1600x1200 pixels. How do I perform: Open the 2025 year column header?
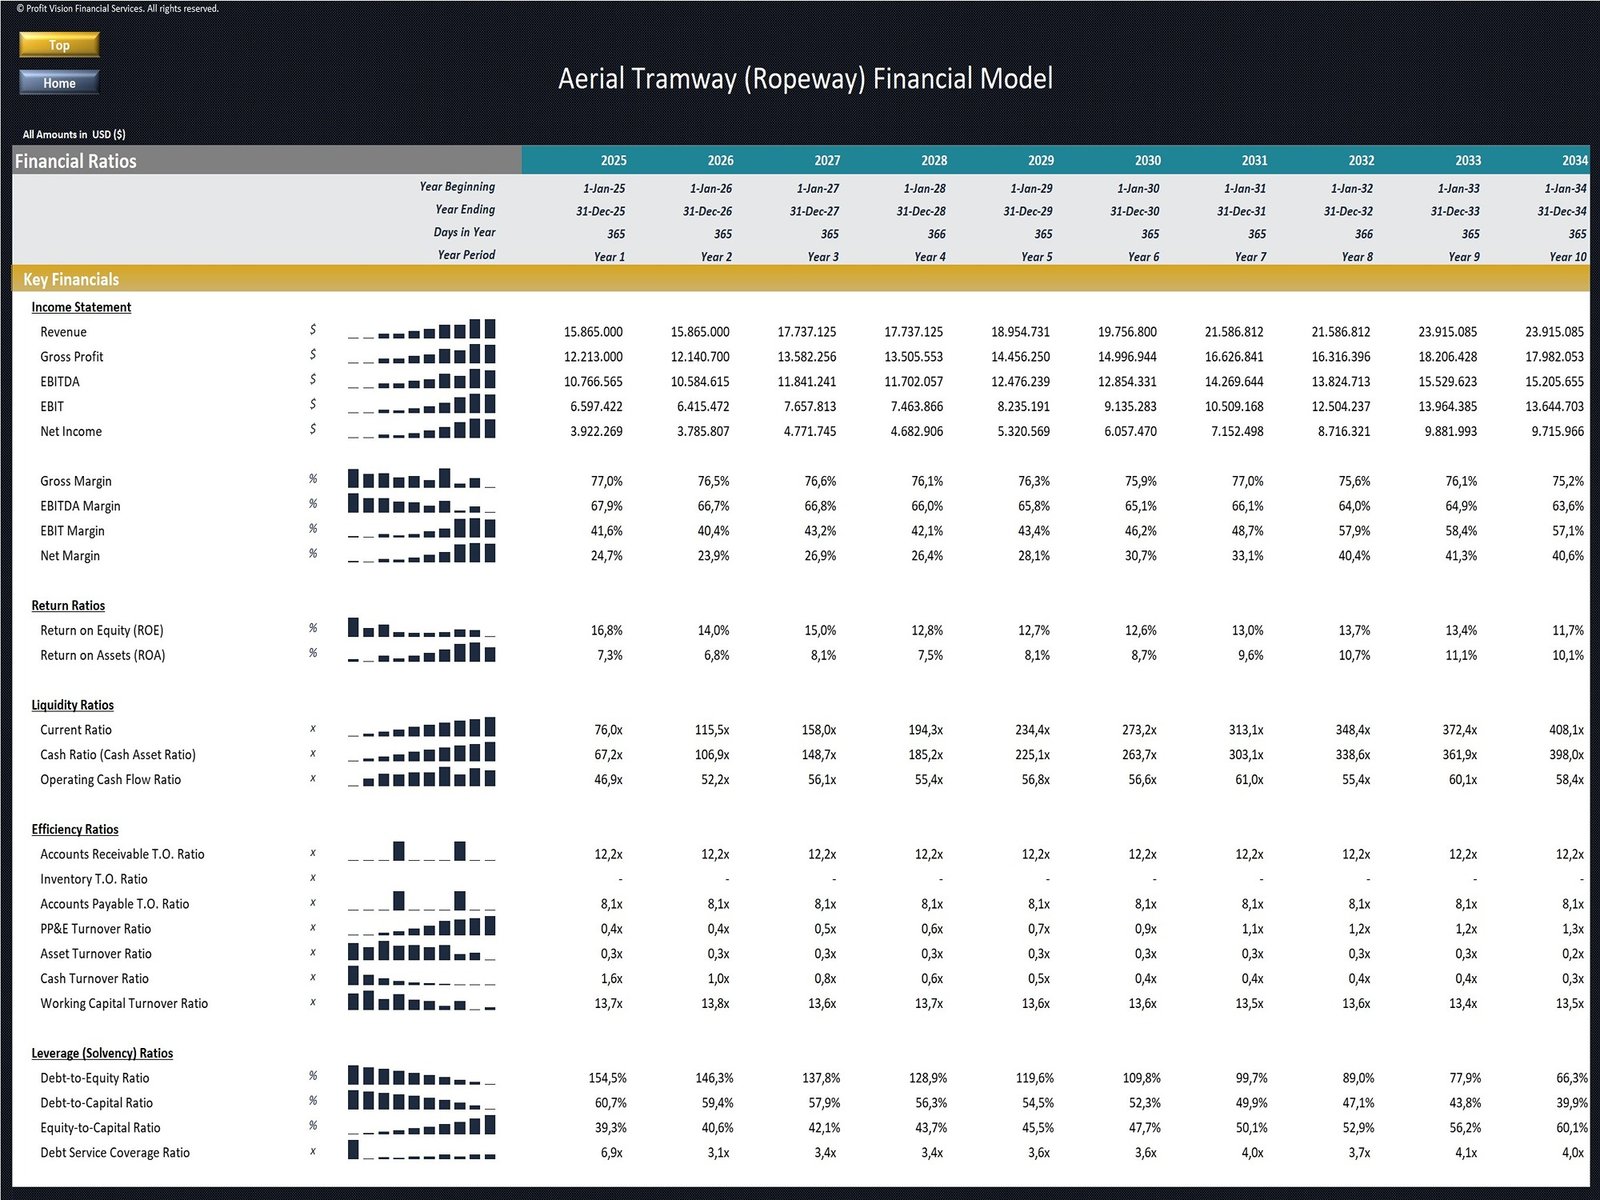(x=612, y=160)
